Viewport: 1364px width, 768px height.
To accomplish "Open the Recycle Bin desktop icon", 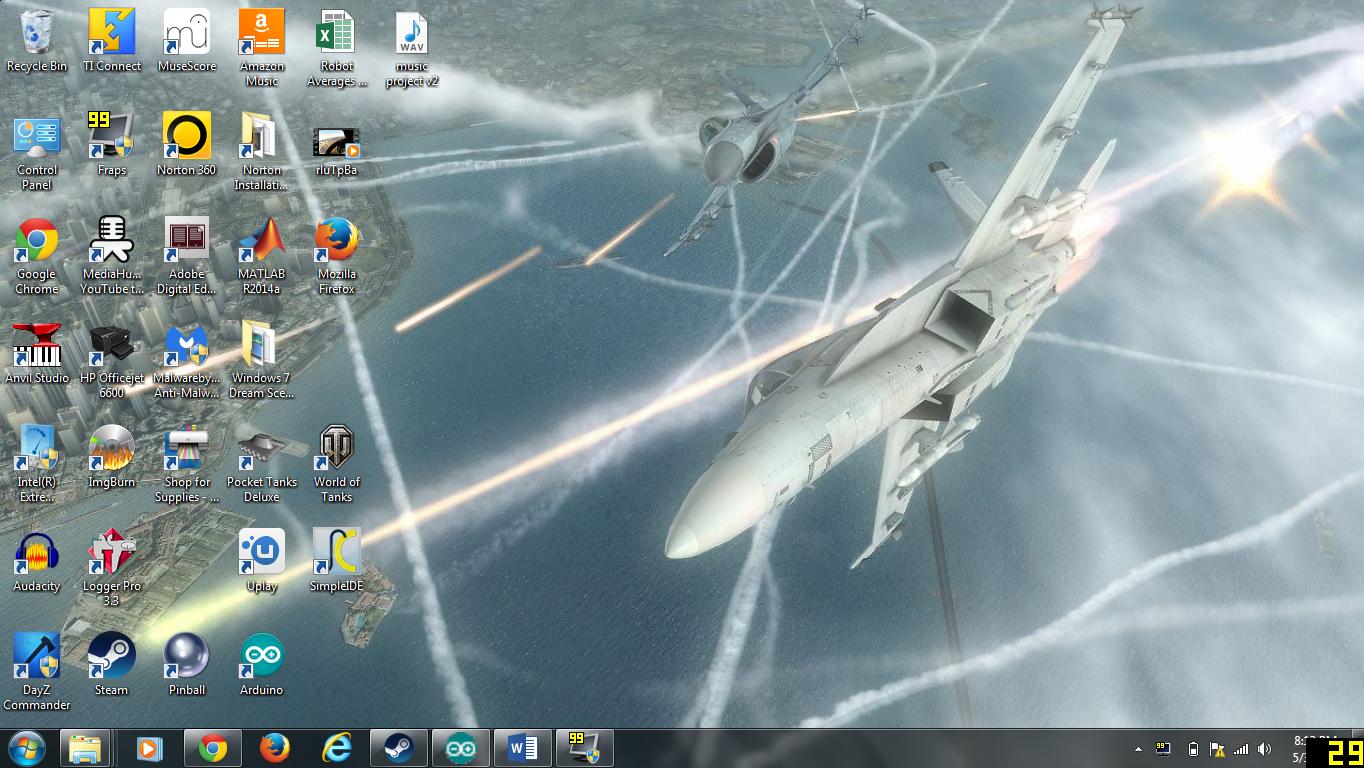I will [37, 42].
